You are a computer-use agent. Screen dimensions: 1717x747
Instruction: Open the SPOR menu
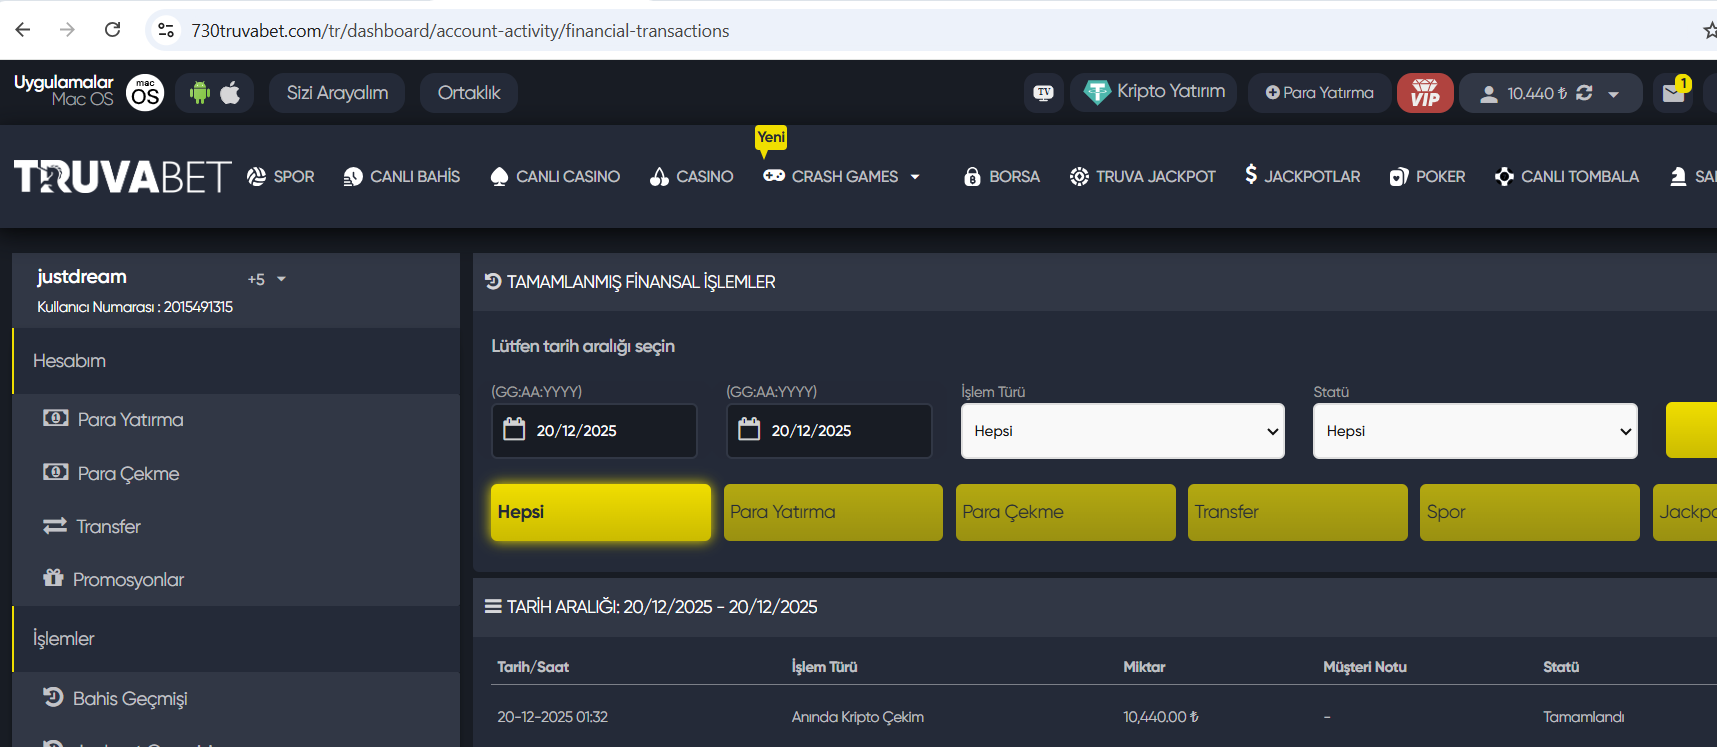281,176
